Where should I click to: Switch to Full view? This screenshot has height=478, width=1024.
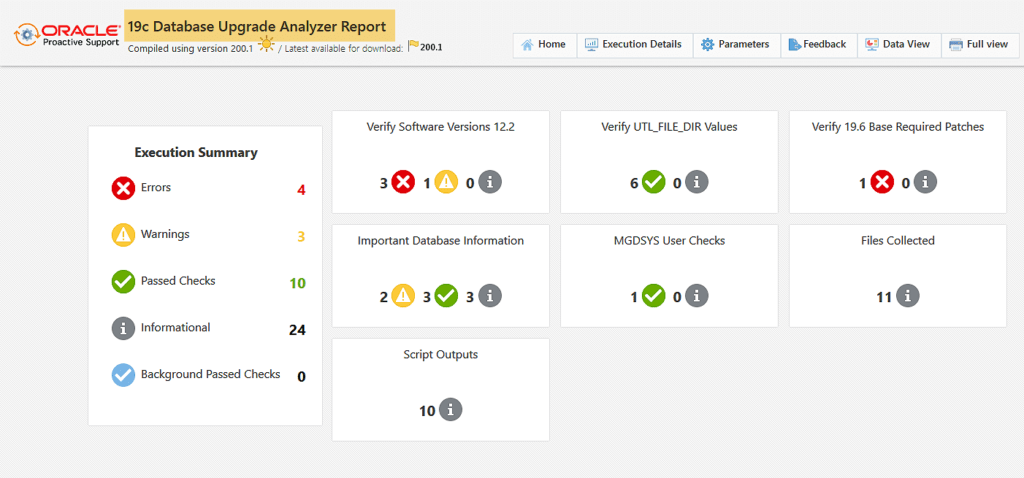(x=980, y=45)
